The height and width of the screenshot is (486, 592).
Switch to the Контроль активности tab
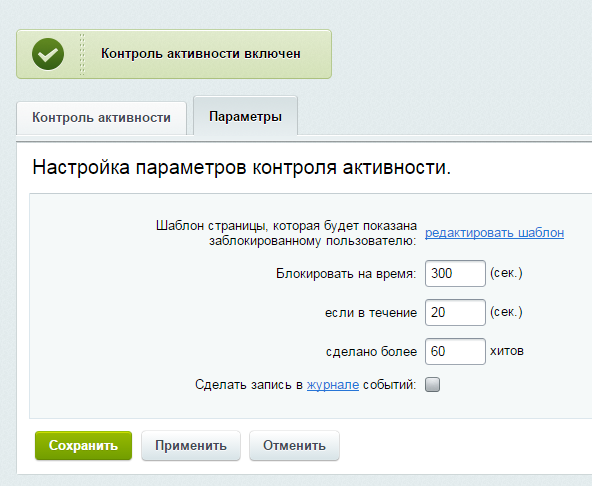(x=101, y=117)
